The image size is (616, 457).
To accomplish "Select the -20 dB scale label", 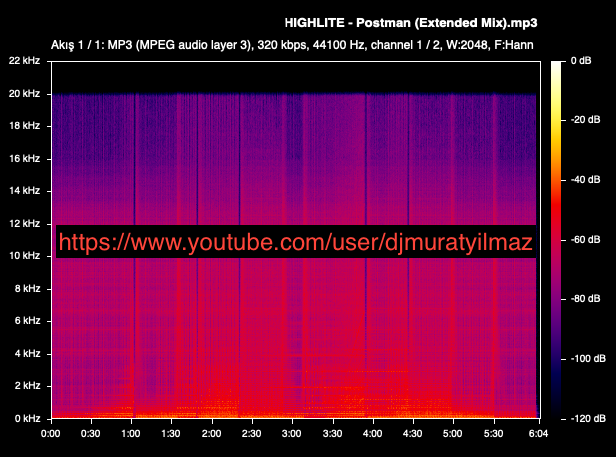I will tap(585, 120).
